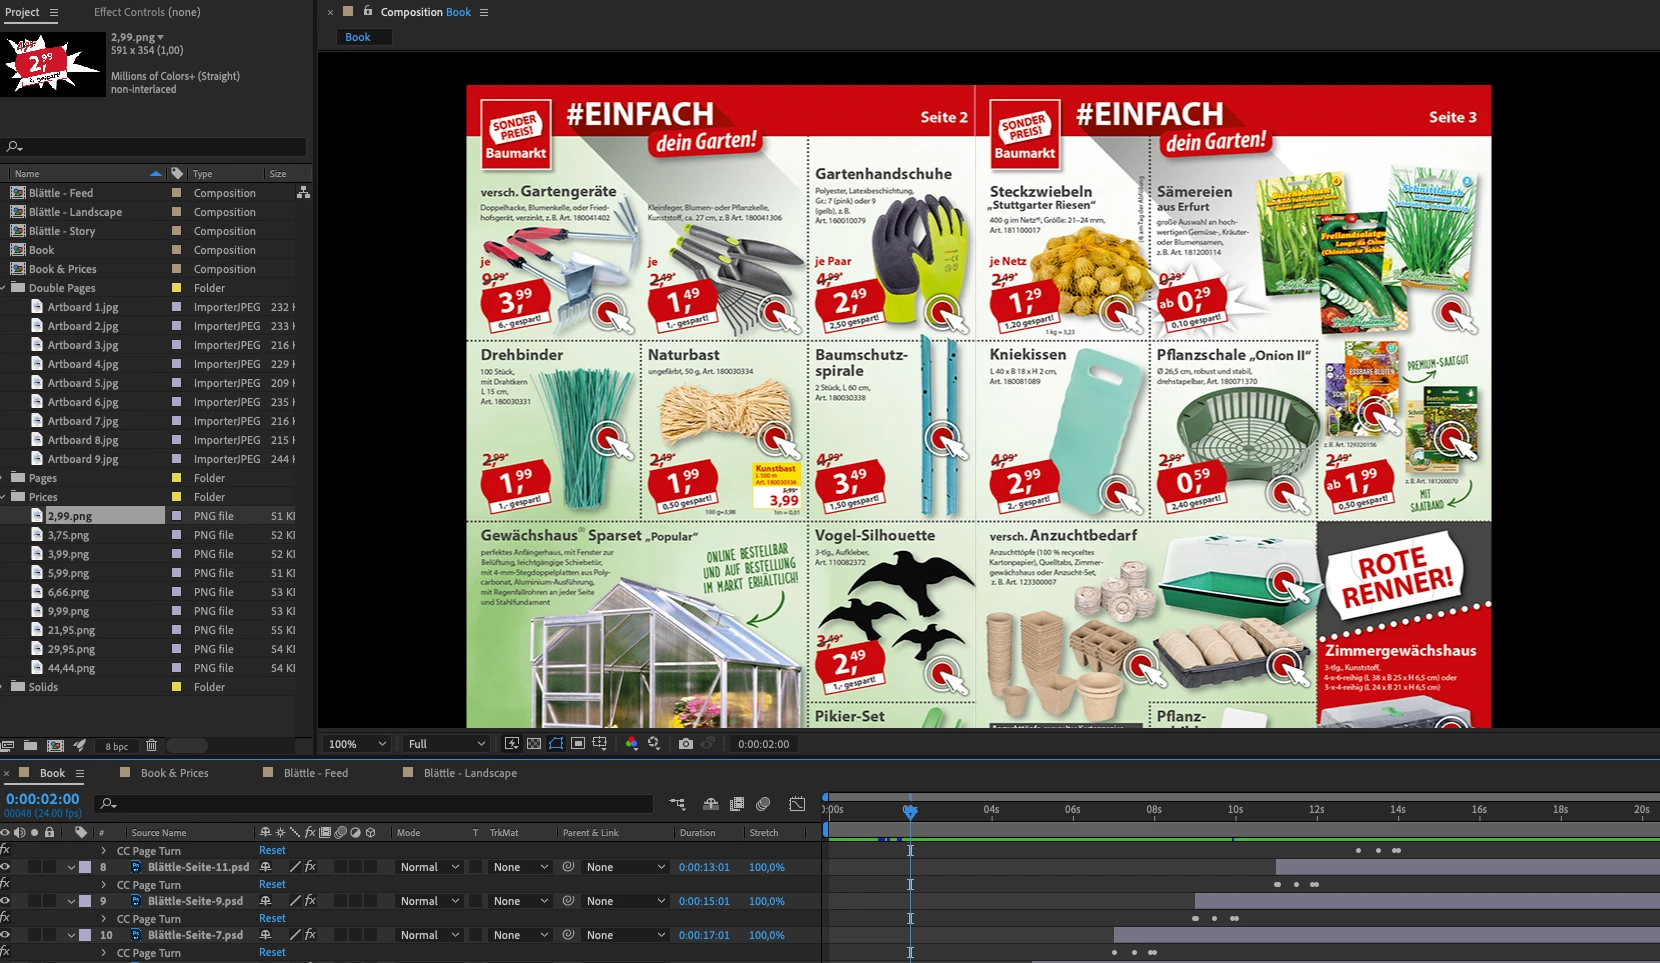Open project settings rocket icon

(x=80, y=746)
